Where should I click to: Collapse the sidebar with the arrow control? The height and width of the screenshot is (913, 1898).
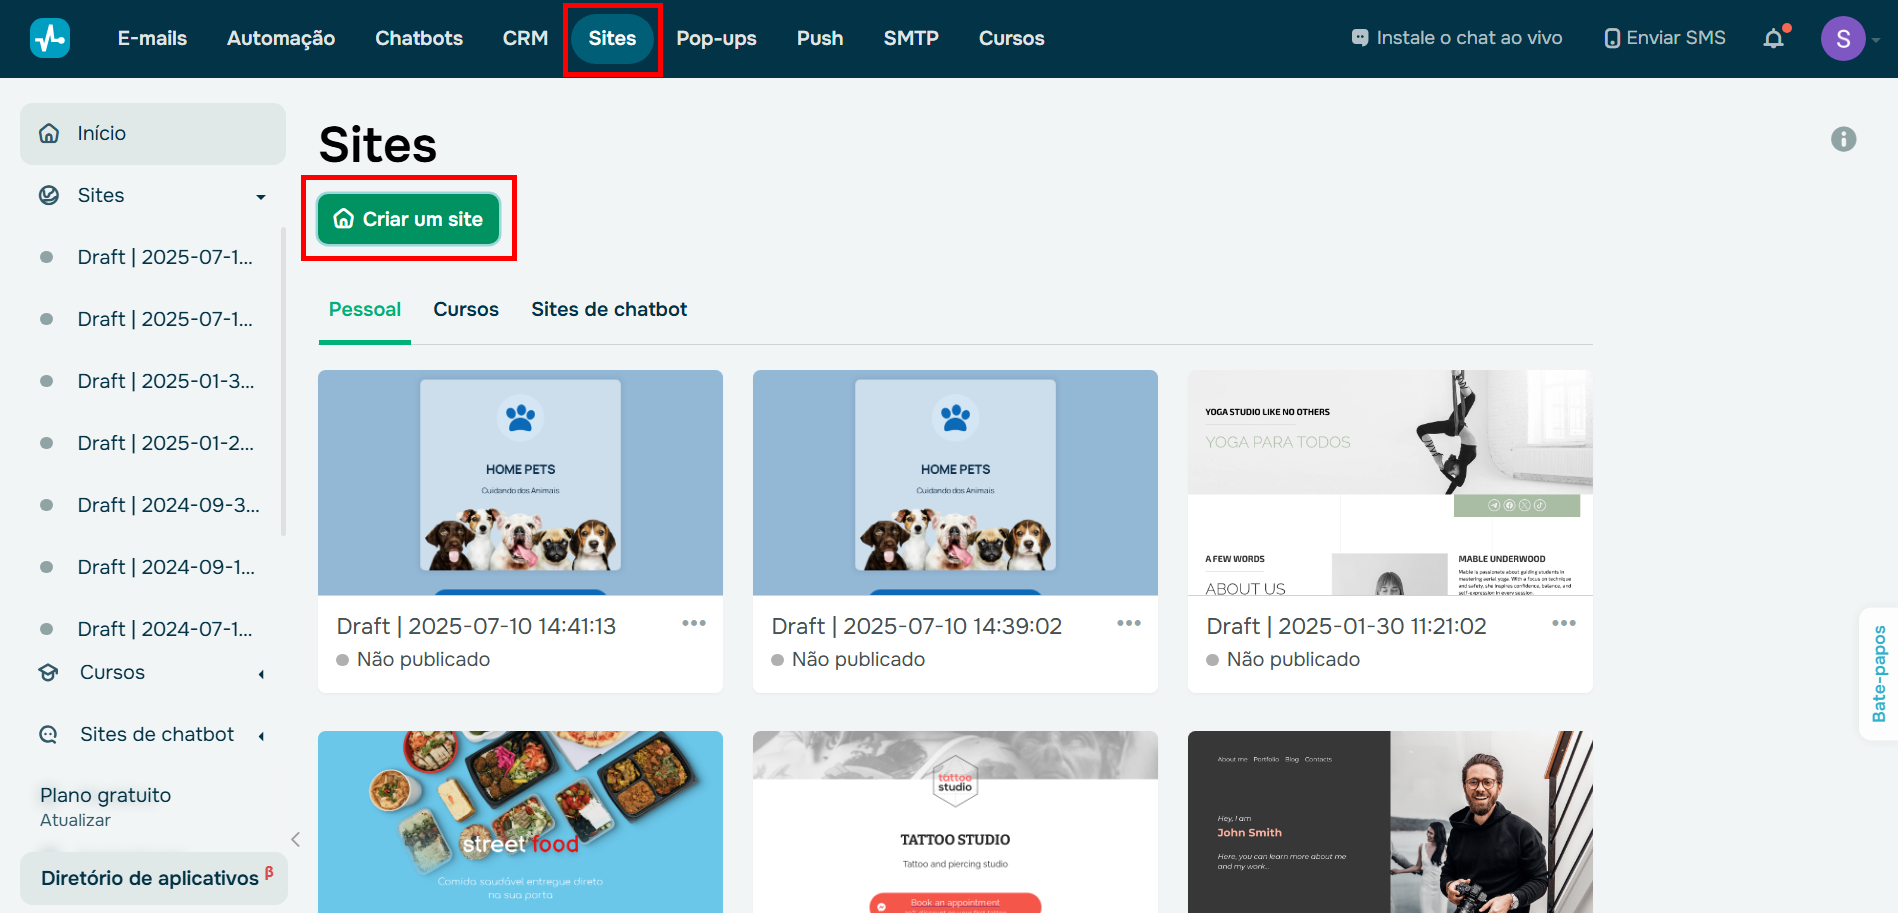pos(295,839)
